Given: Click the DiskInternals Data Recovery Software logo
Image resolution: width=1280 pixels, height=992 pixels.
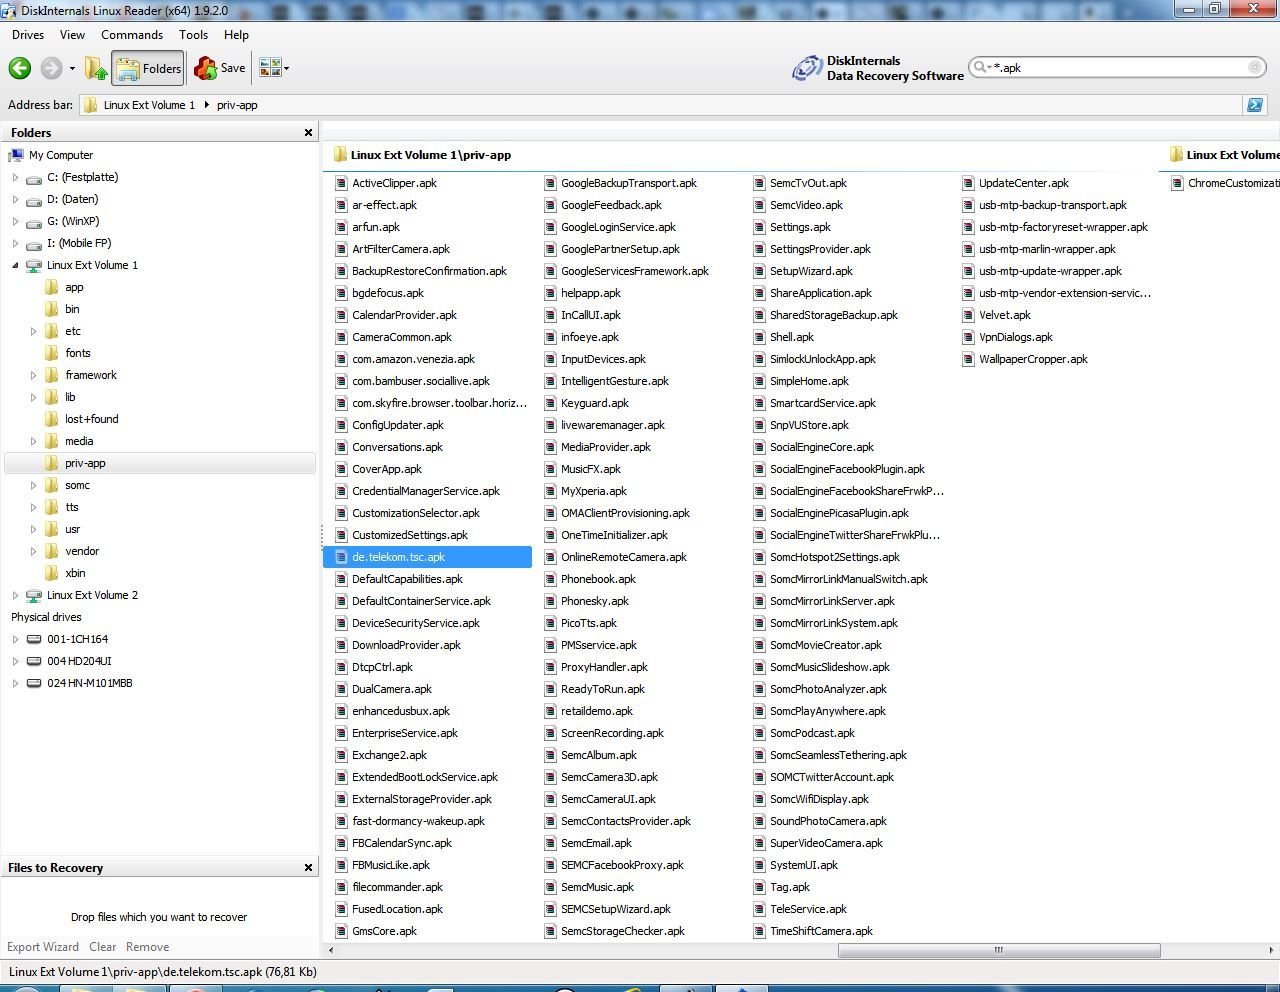Looking at the screenshot, I should point(878,68).
